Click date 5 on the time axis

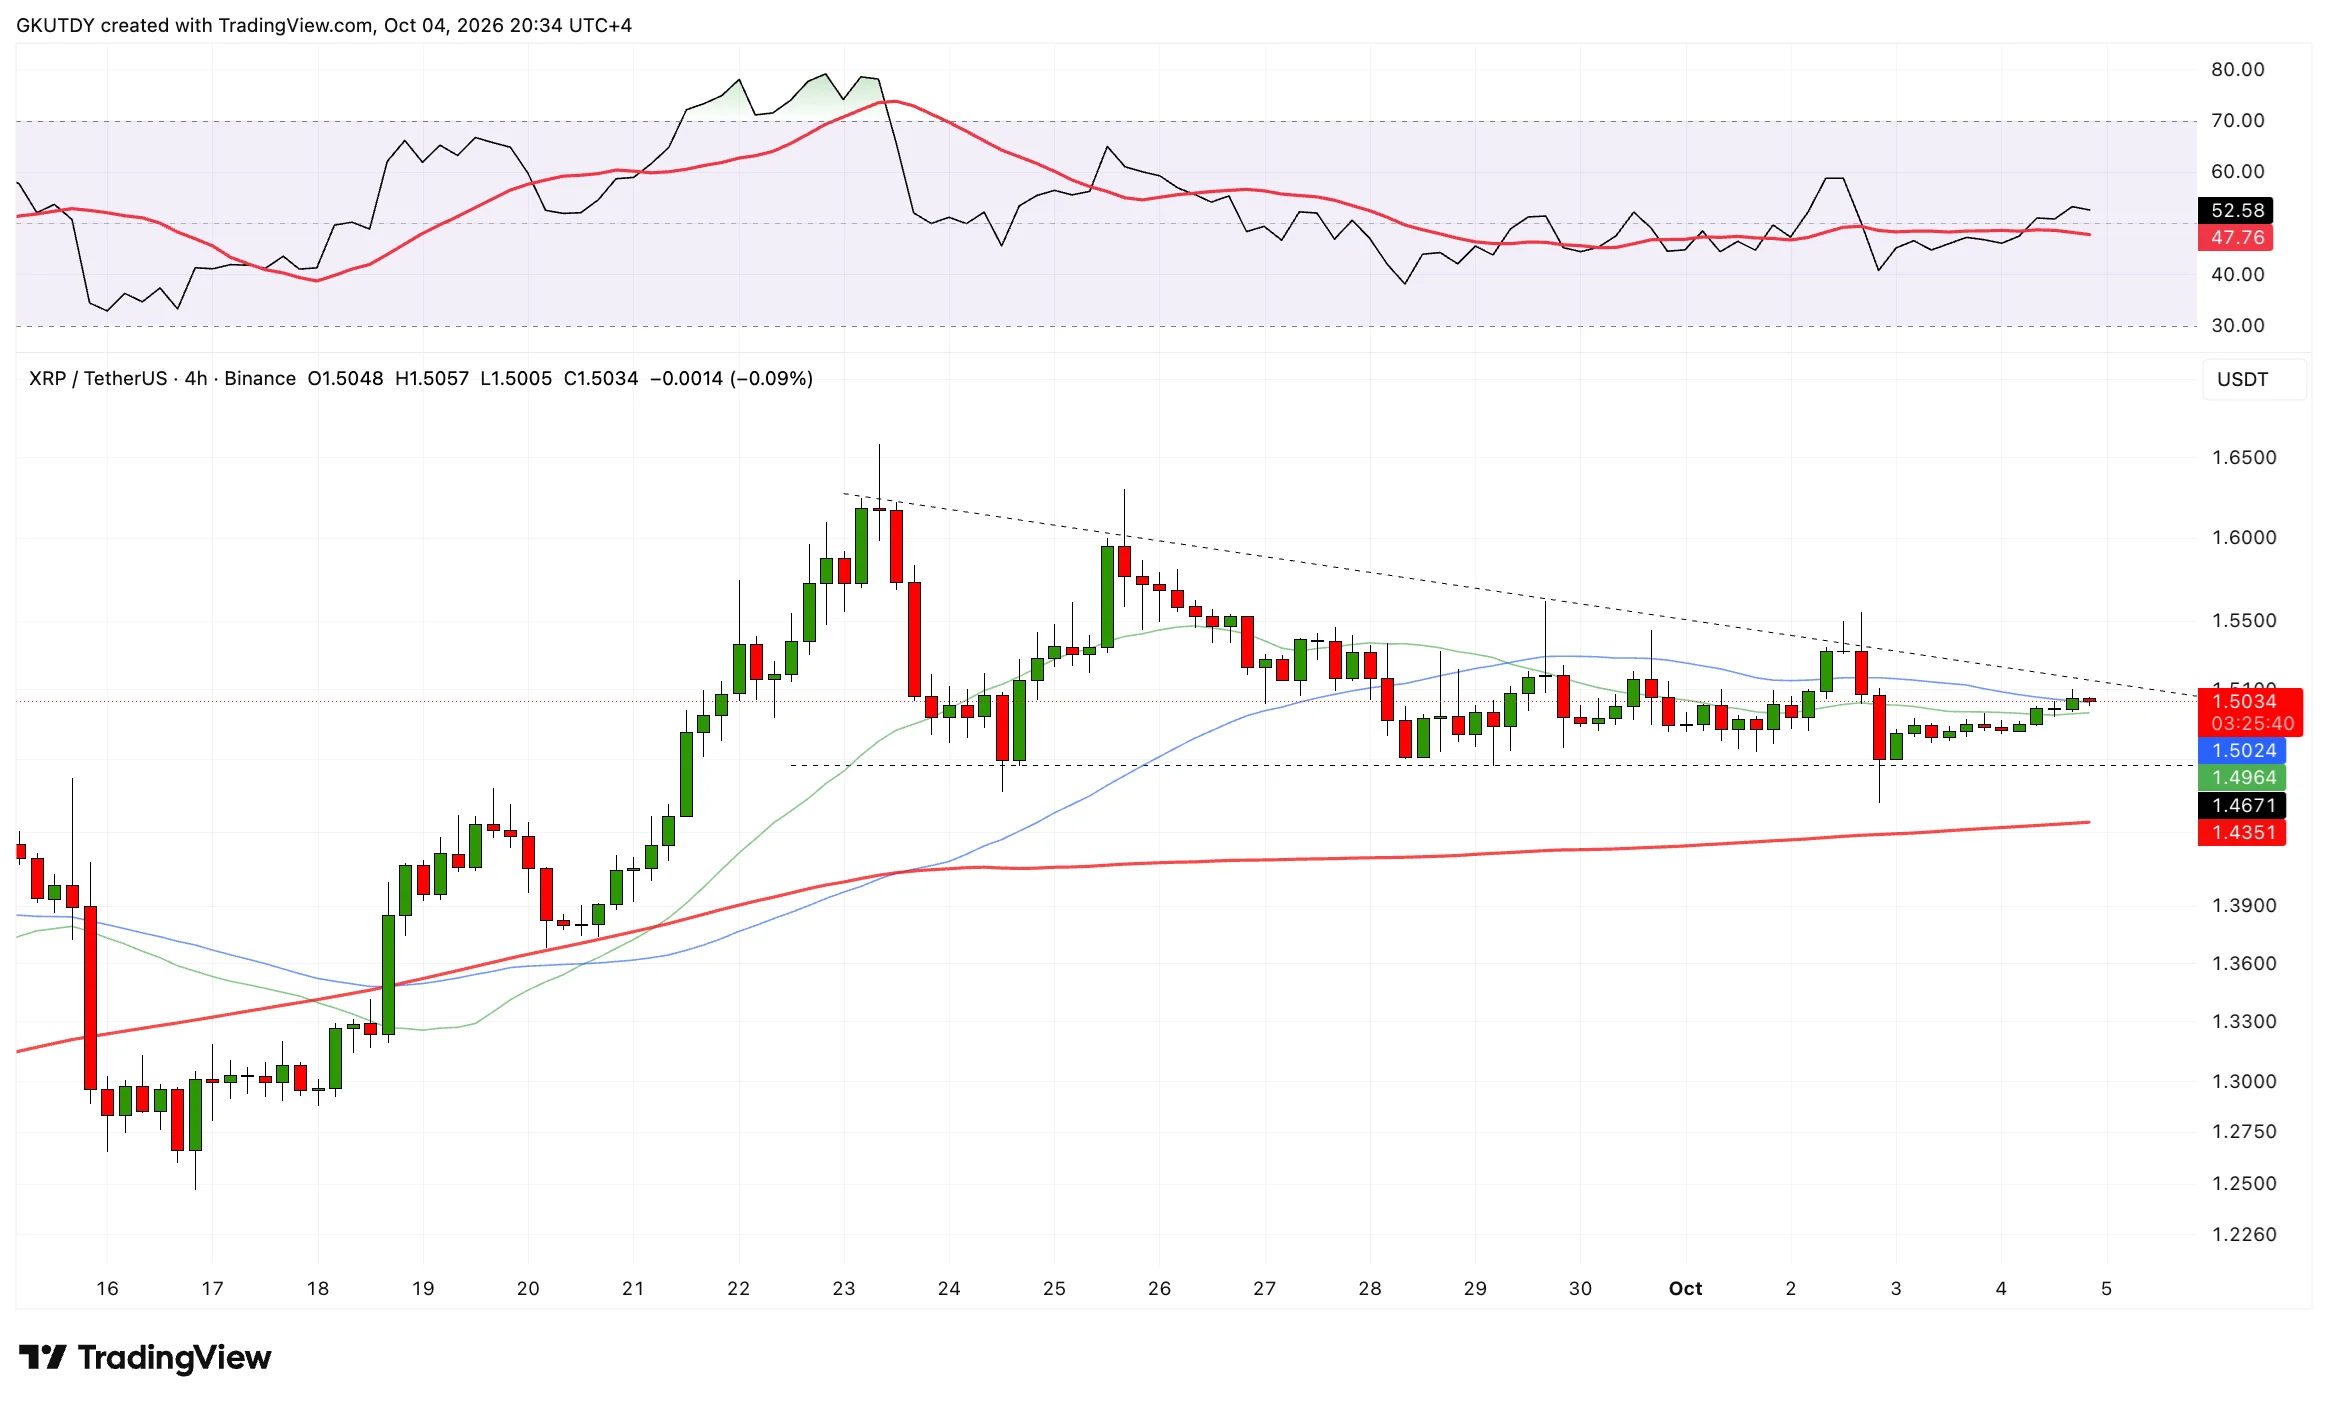click(x=2106, y=1288)
